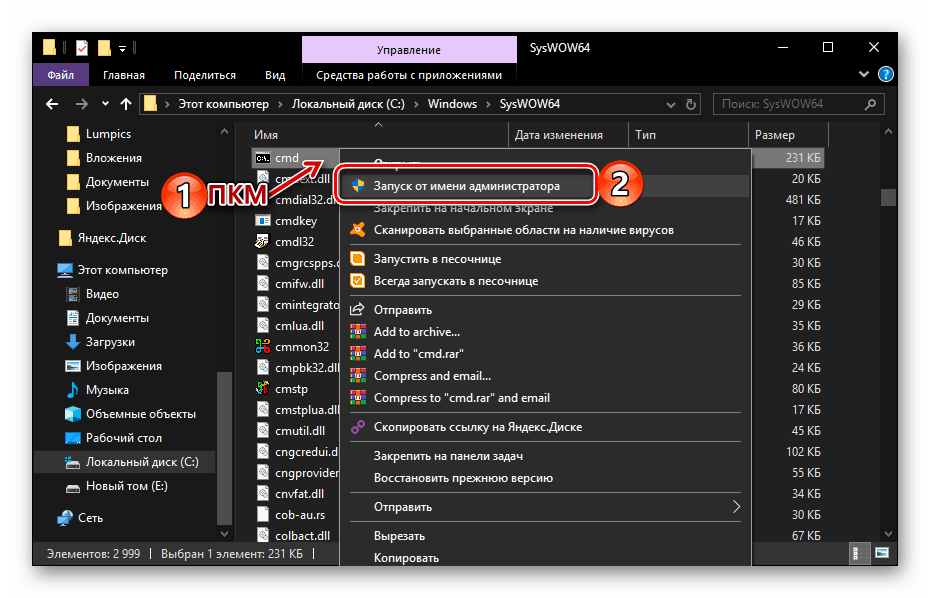Open Средства работы с приложениями tab
930x598 pixels.
click(409, 75)
